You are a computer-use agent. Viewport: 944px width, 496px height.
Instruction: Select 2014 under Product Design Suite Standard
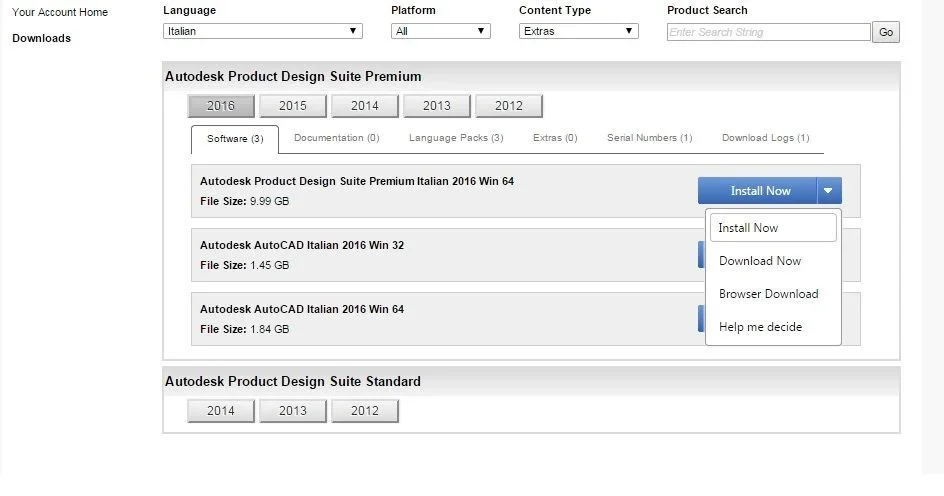click(x=221, y=411)
